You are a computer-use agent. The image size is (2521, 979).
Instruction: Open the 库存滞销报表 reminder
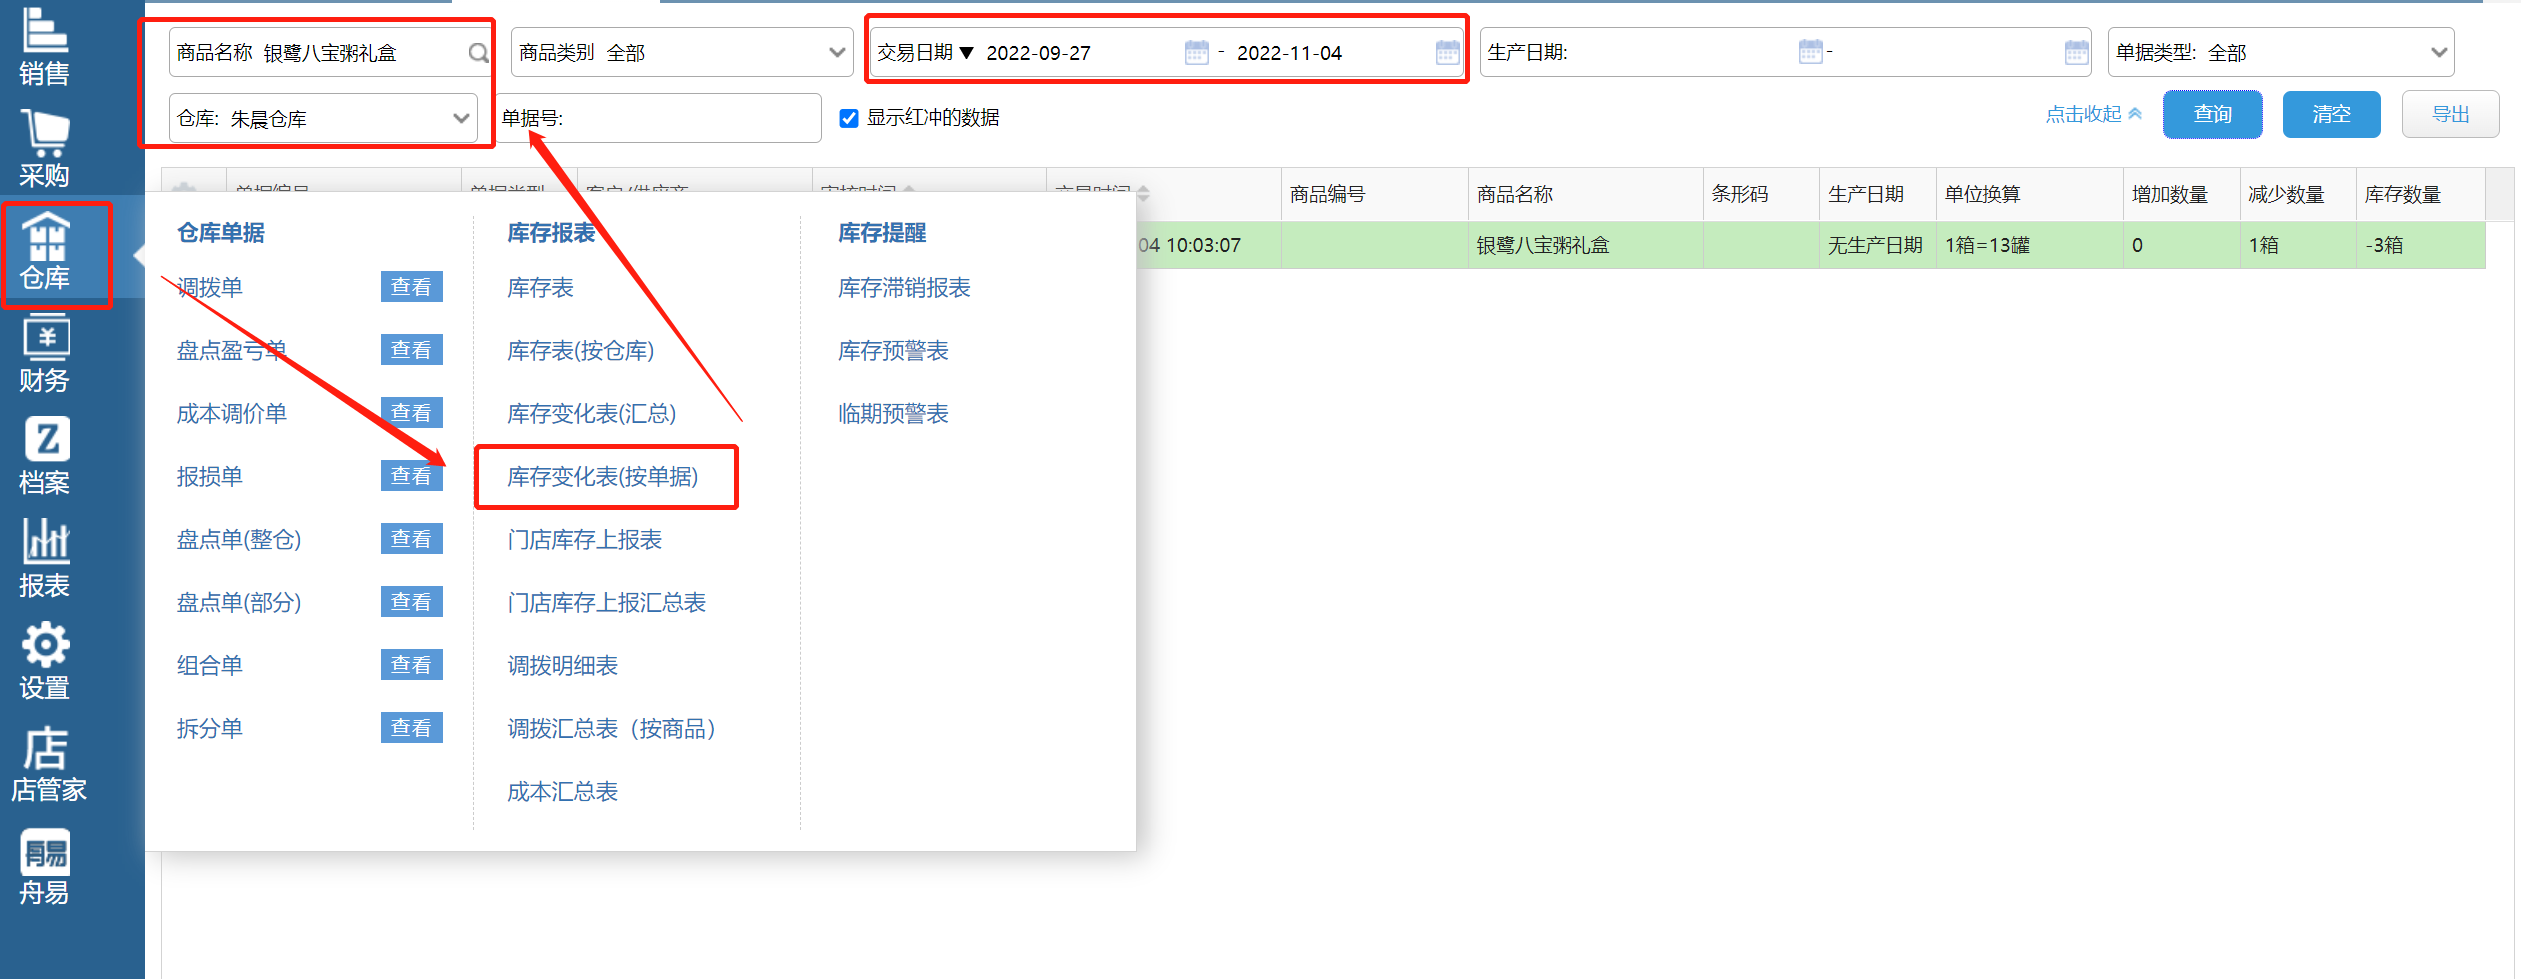tap(904, 288)
